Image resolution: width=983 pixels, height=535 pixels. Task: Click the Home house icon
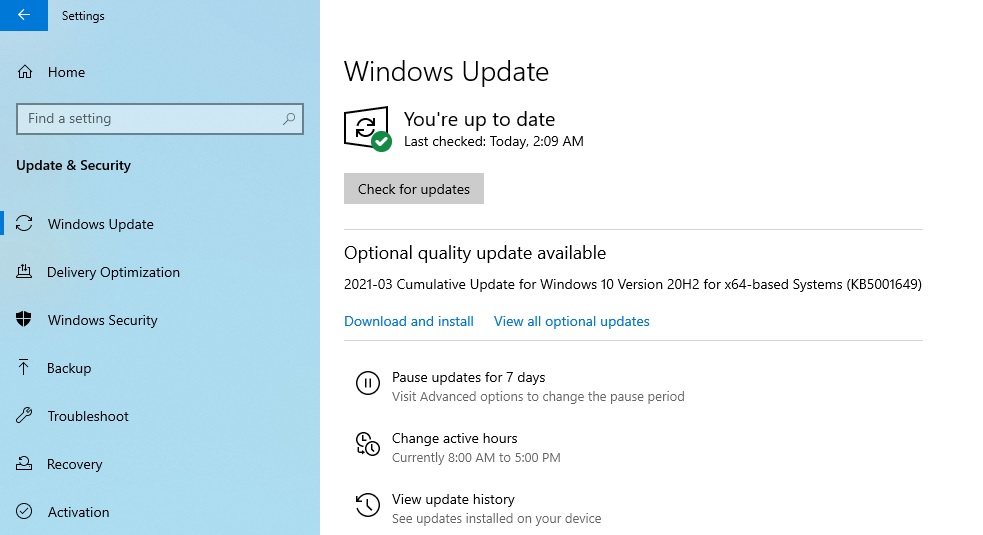pyautogui.click(x=24, y=72)
